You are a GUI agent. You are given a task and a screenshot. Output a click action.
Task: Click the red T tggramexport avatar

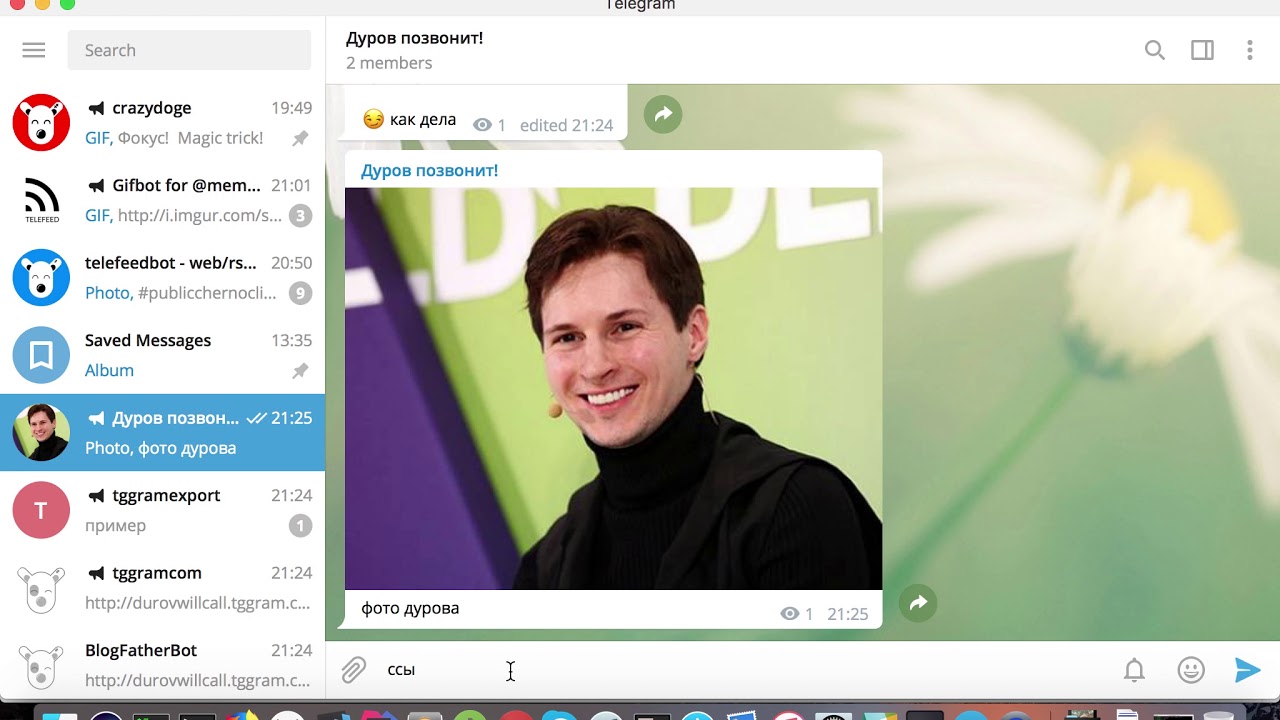point(41,510)
